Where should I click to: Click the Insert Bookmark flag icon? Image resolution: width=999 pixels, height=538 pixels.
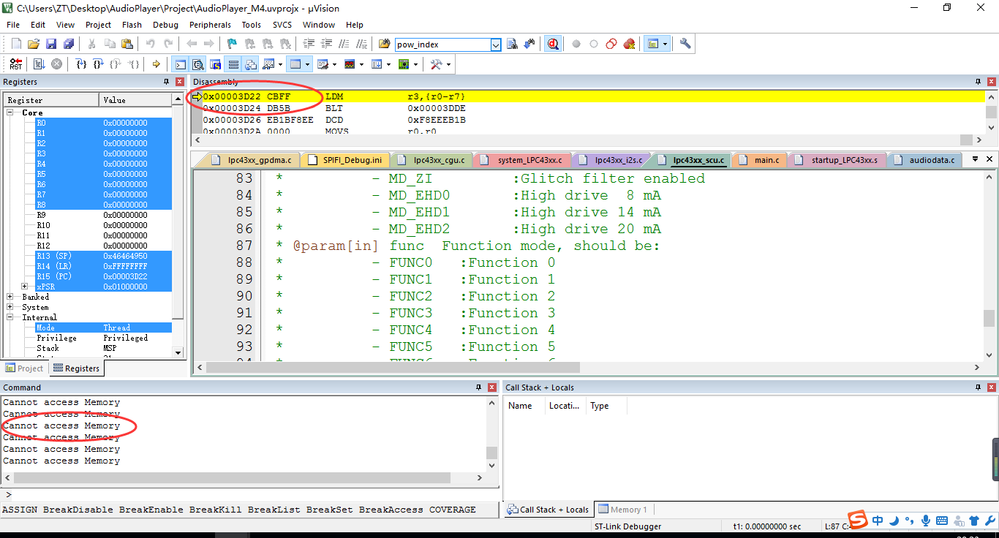tap(232, 44)
